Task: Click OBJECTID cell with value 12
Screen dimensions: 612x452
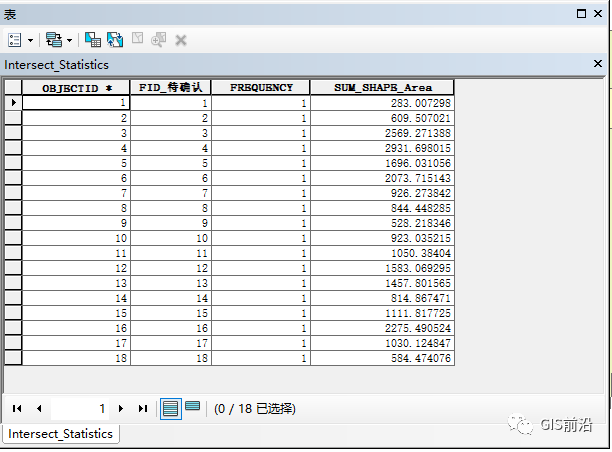Action: (x=76, y=268)
